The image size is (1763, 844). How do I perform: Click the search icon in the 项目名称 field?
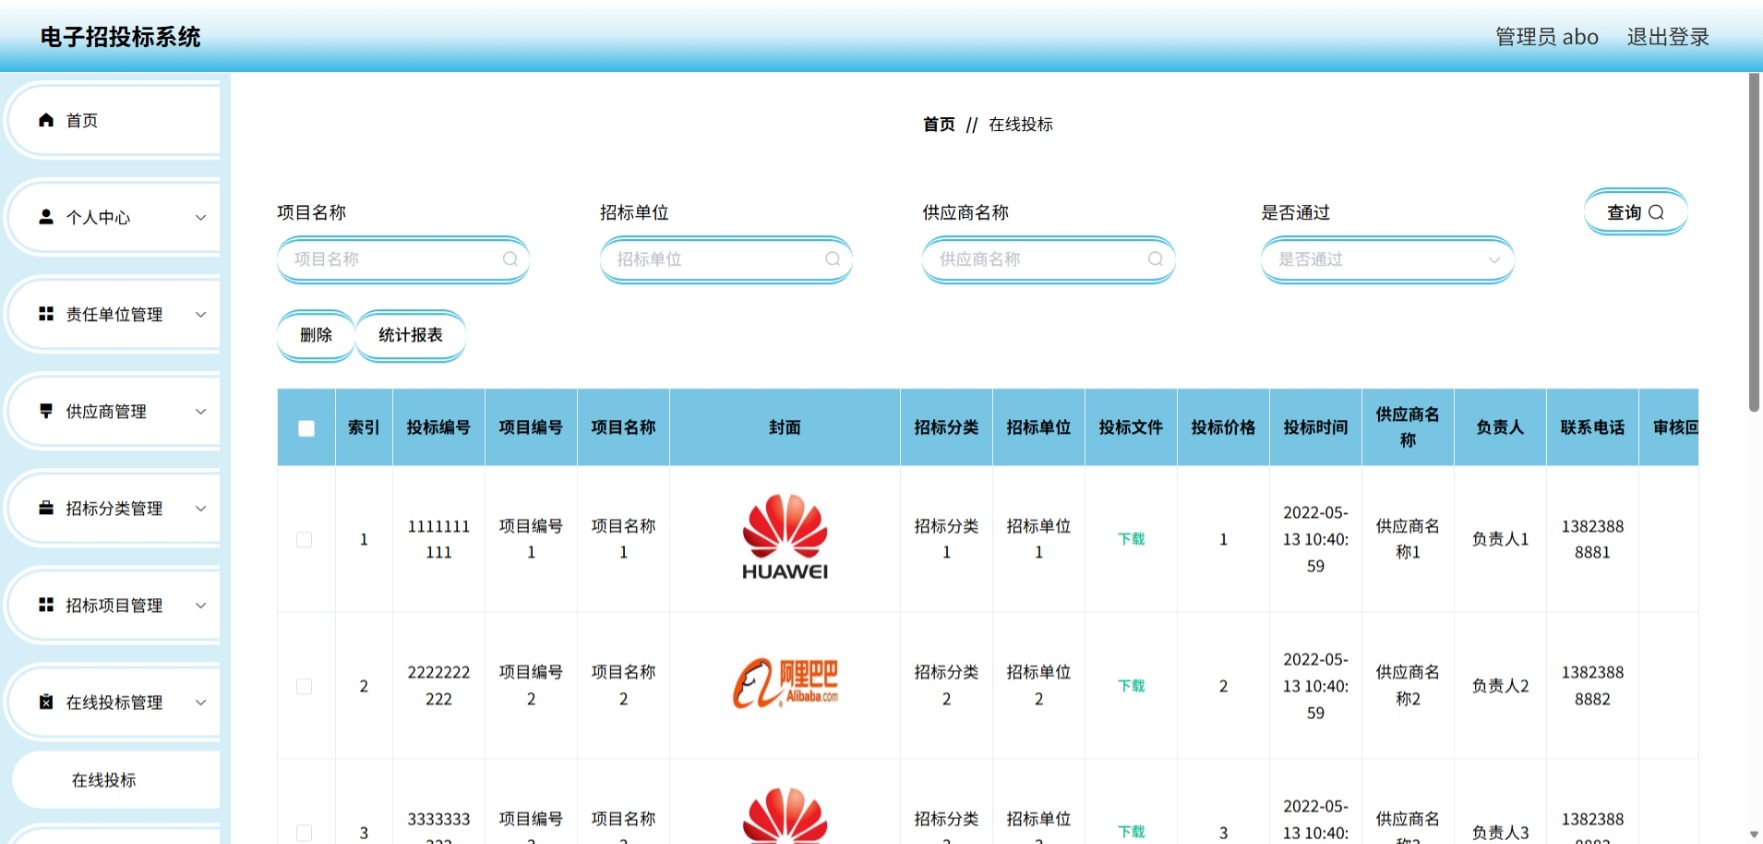[x=510, y=259]
